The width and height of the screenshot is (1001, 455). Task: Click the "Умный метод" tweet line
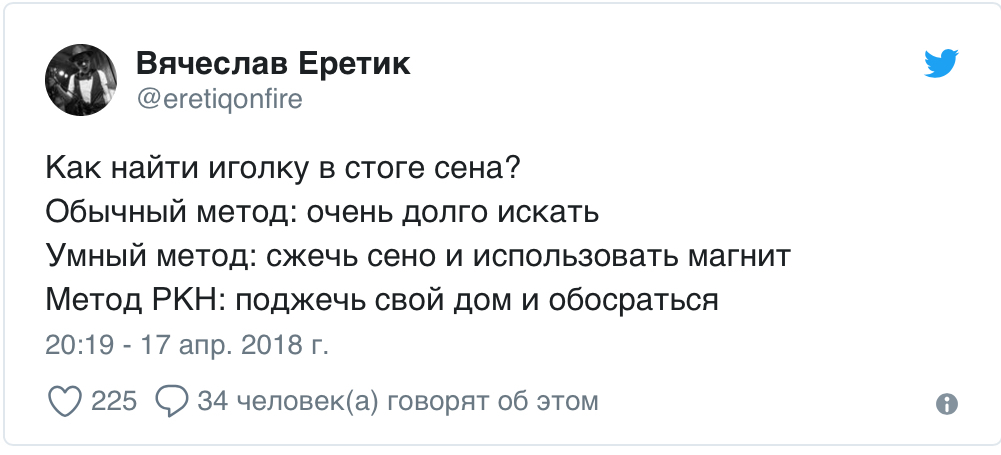click(418, 256)
